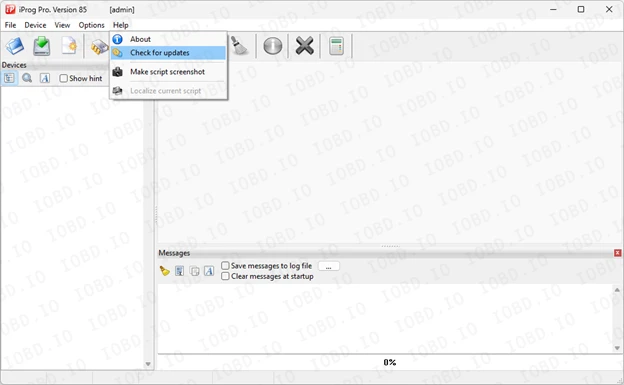Click the broom clear messages icon
Image resolution: width=624 pixels, height=385 pixels.
[164, 271]
